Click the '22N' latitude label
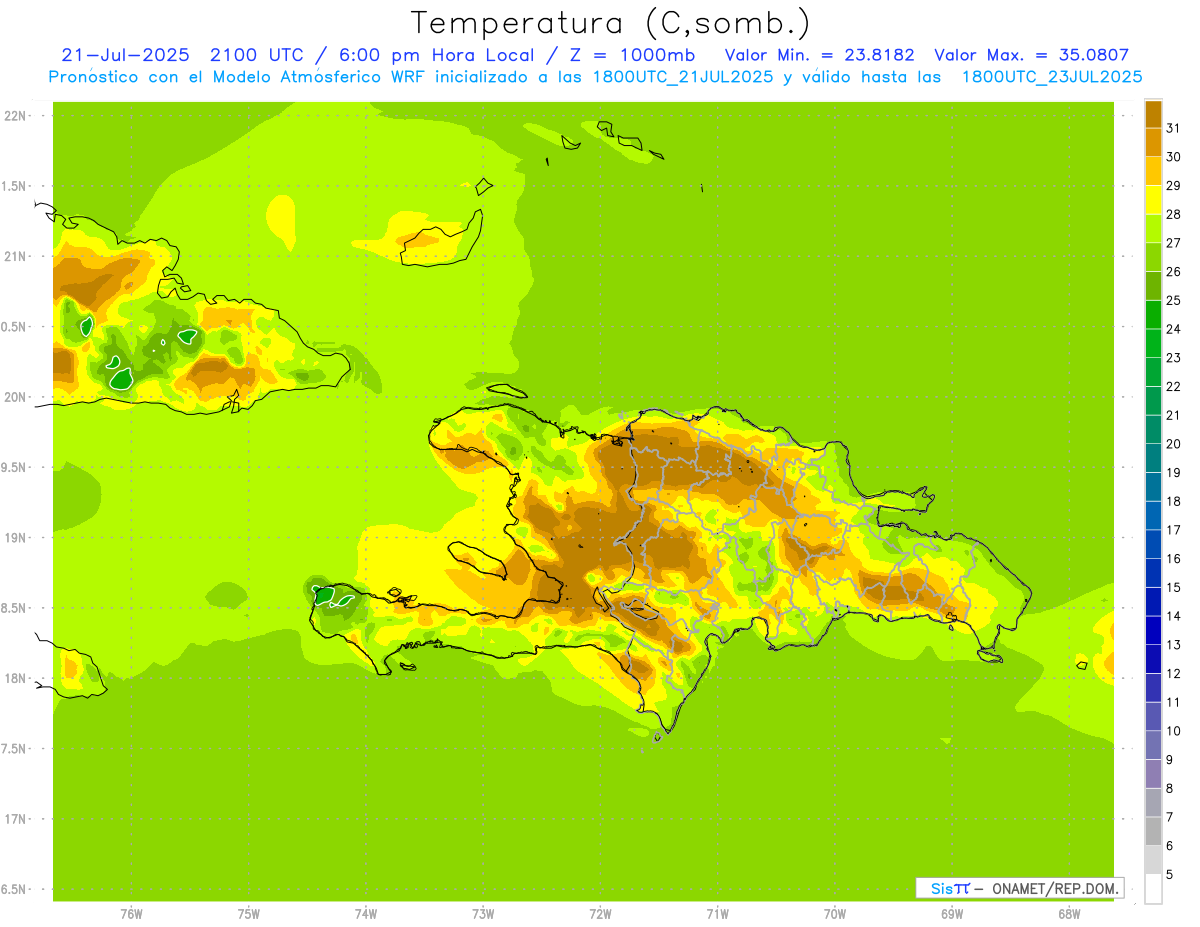This screenshot has height=927, width=1200. (x=15, y=116)
